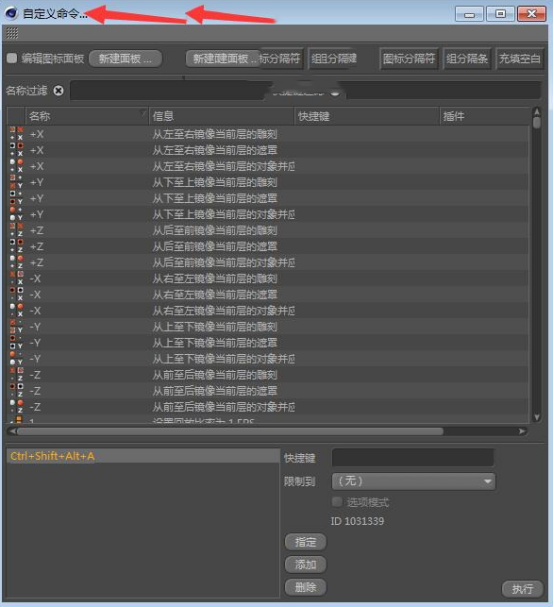554x607 pixels.
Task: Click icon of +Y row 从下至上镜像当前层的雕刻
Action: pos(16,182)
